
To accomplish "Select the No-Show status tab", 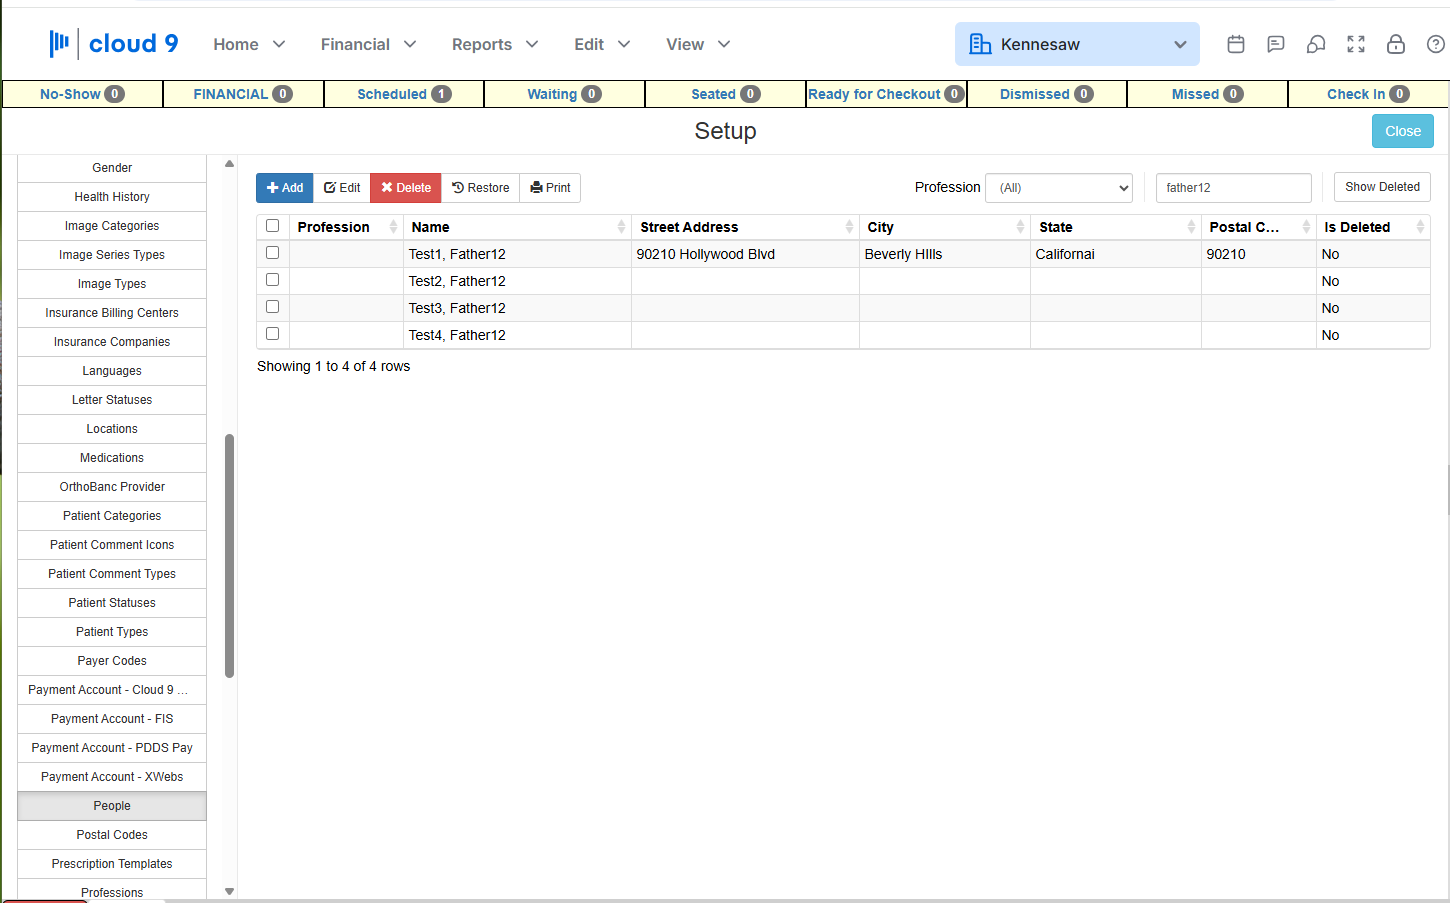I will click(x=82, y=94).
